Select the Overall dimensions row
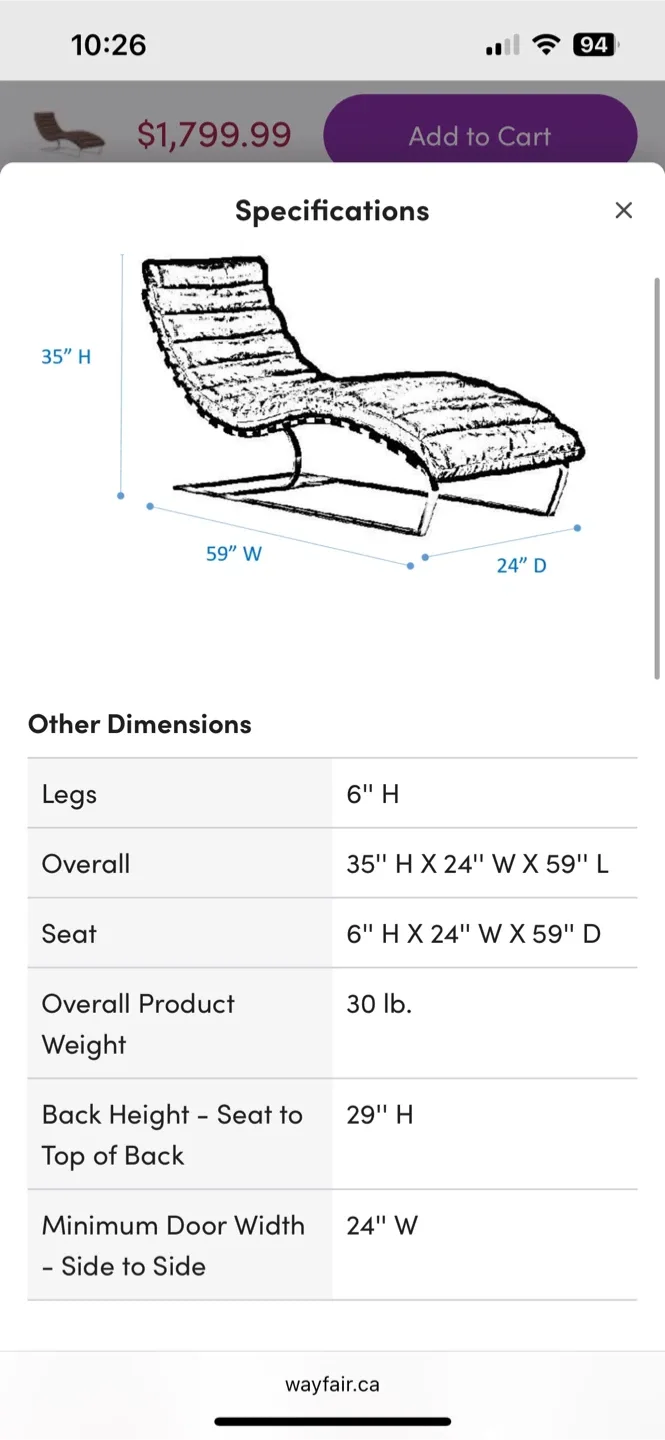The image size is (665, 1440). click(332, 863)
